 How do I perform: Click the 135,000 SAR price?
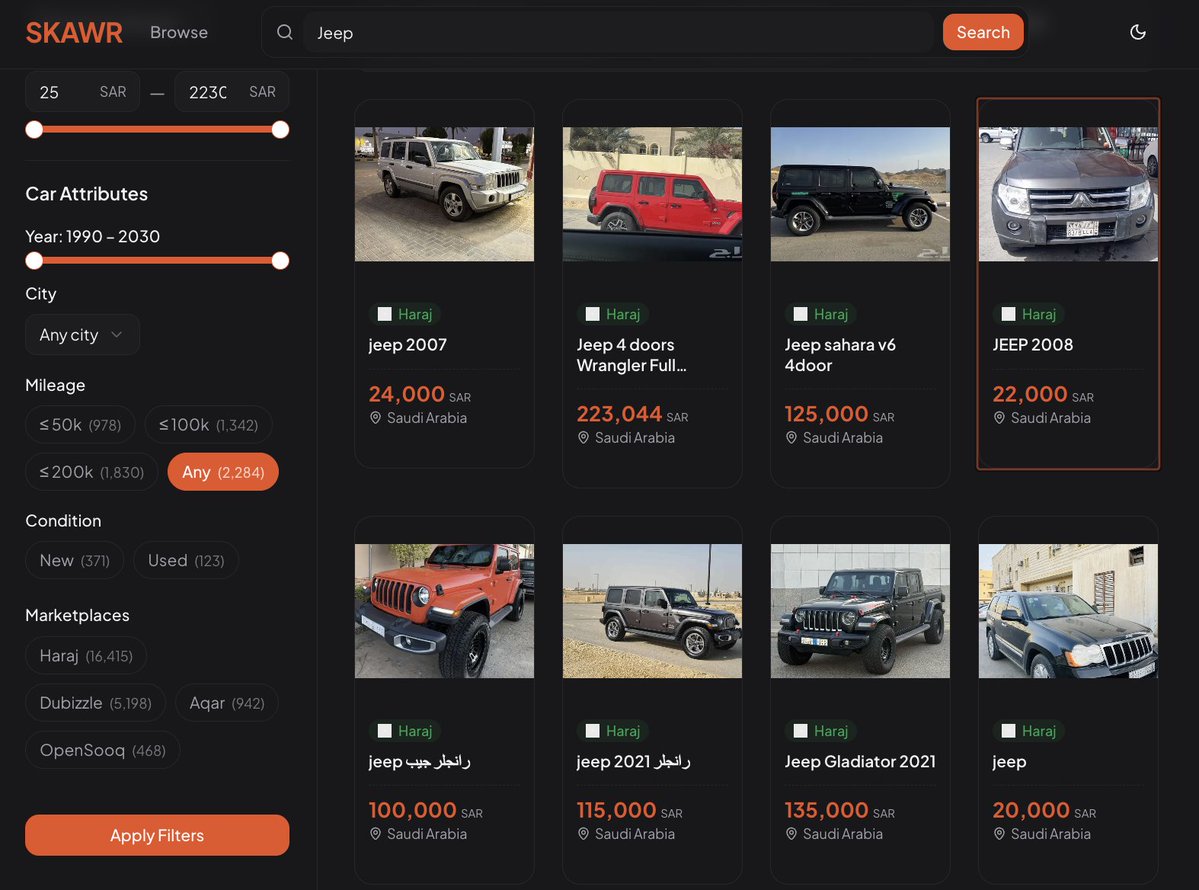(x=839, y=810)
